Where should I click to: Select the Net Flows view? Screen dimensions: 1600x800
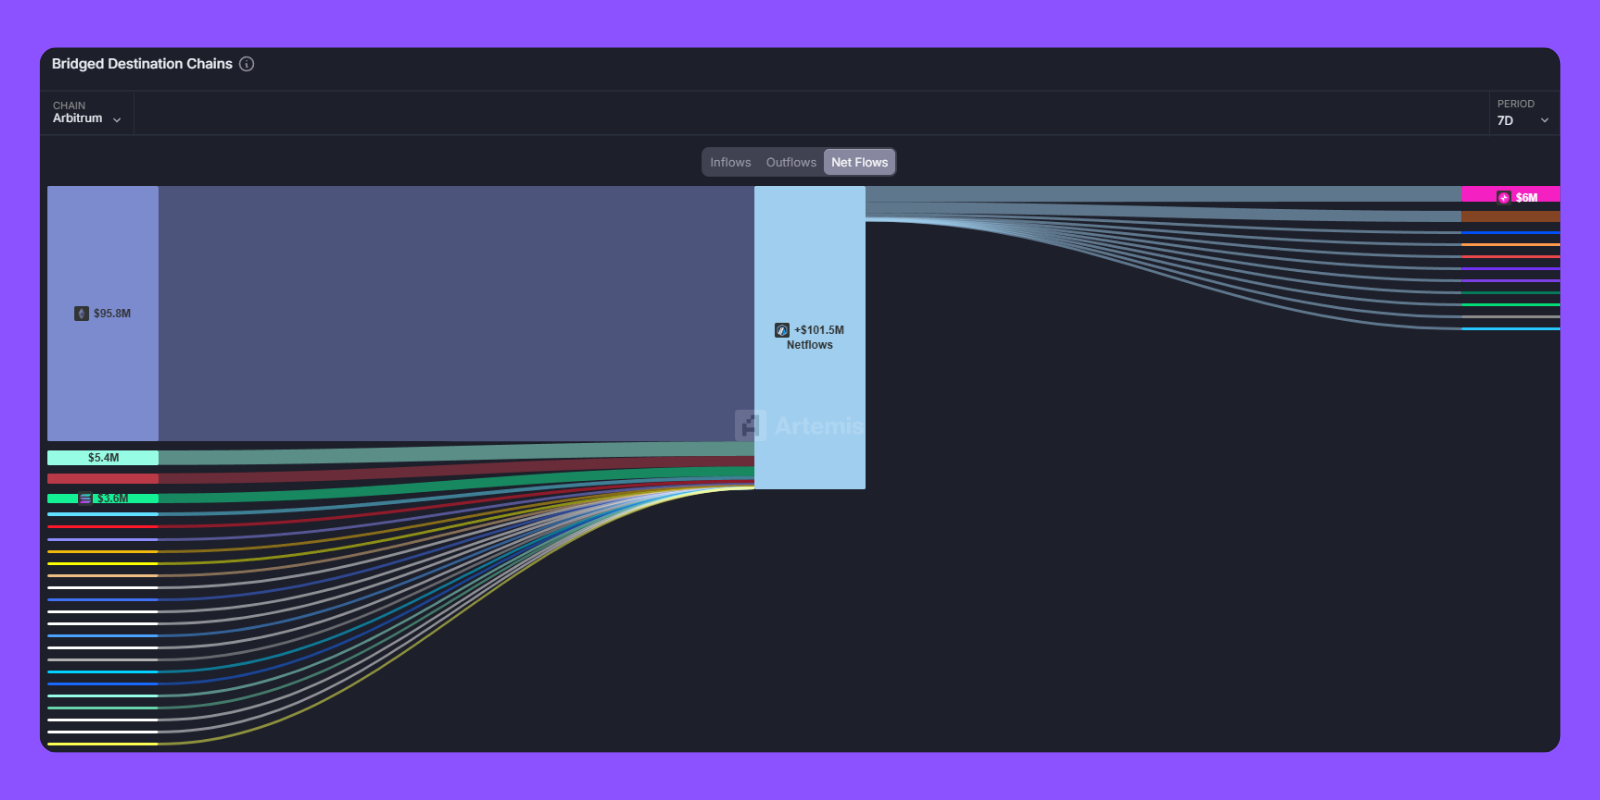click(859, 162)
